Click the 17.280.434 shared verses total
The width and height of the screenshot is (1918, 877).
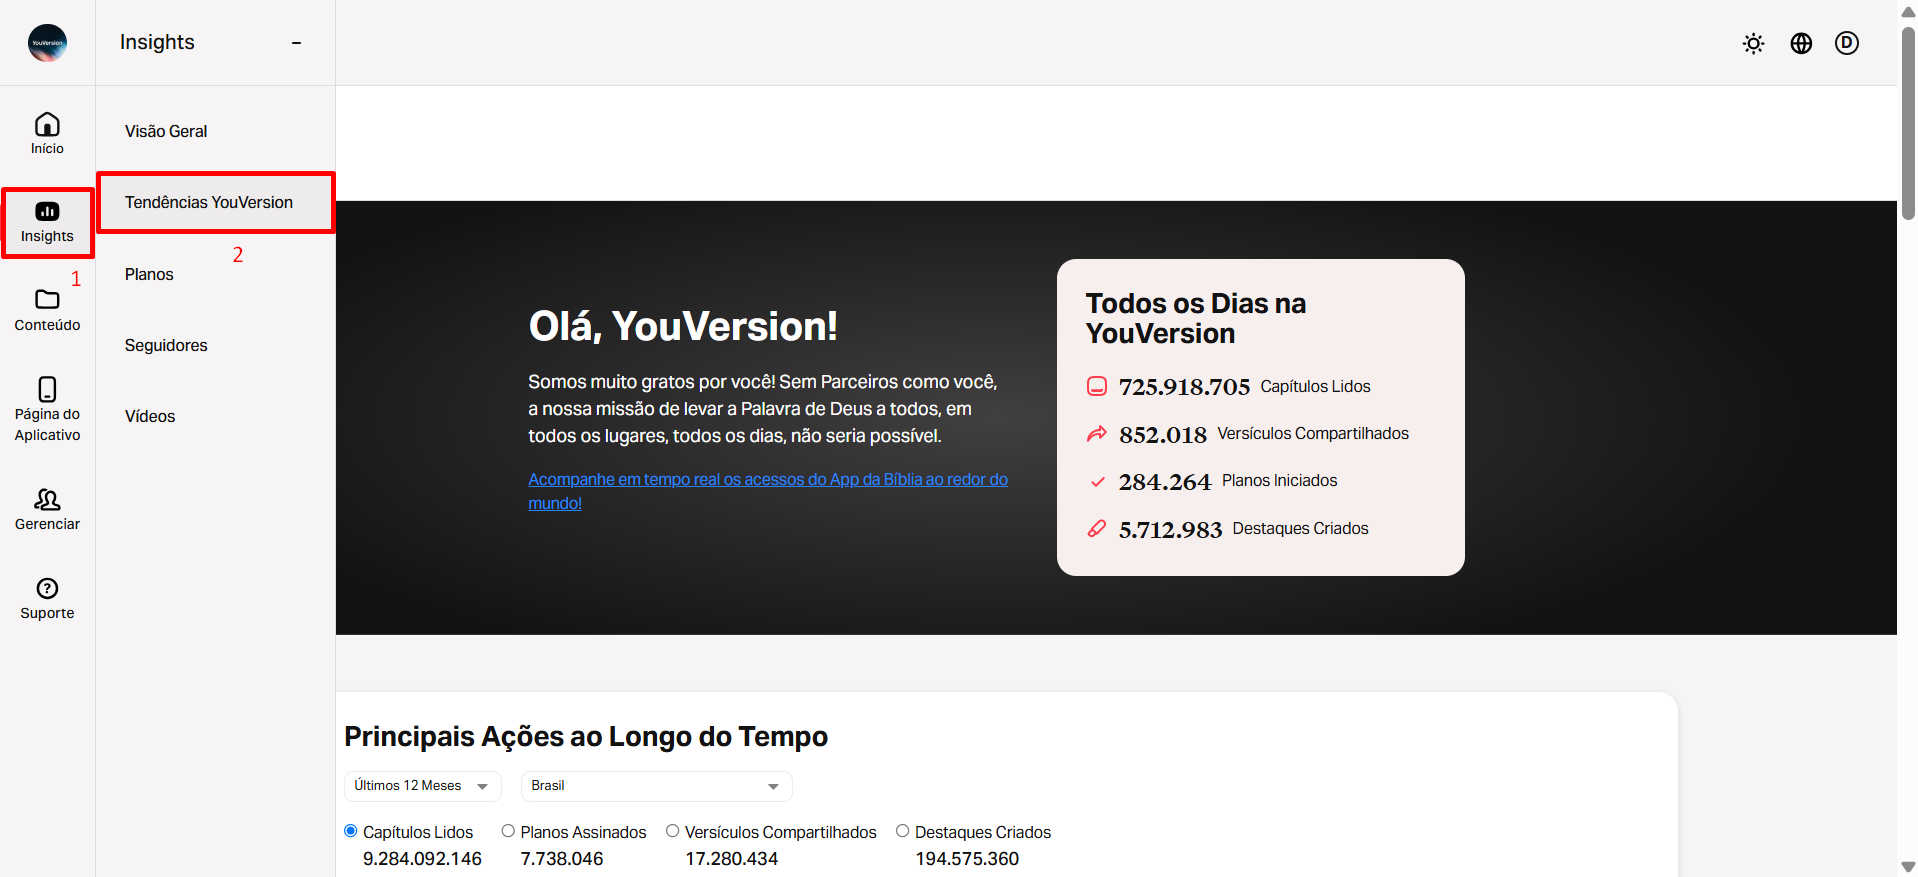(x=732, y=859)
